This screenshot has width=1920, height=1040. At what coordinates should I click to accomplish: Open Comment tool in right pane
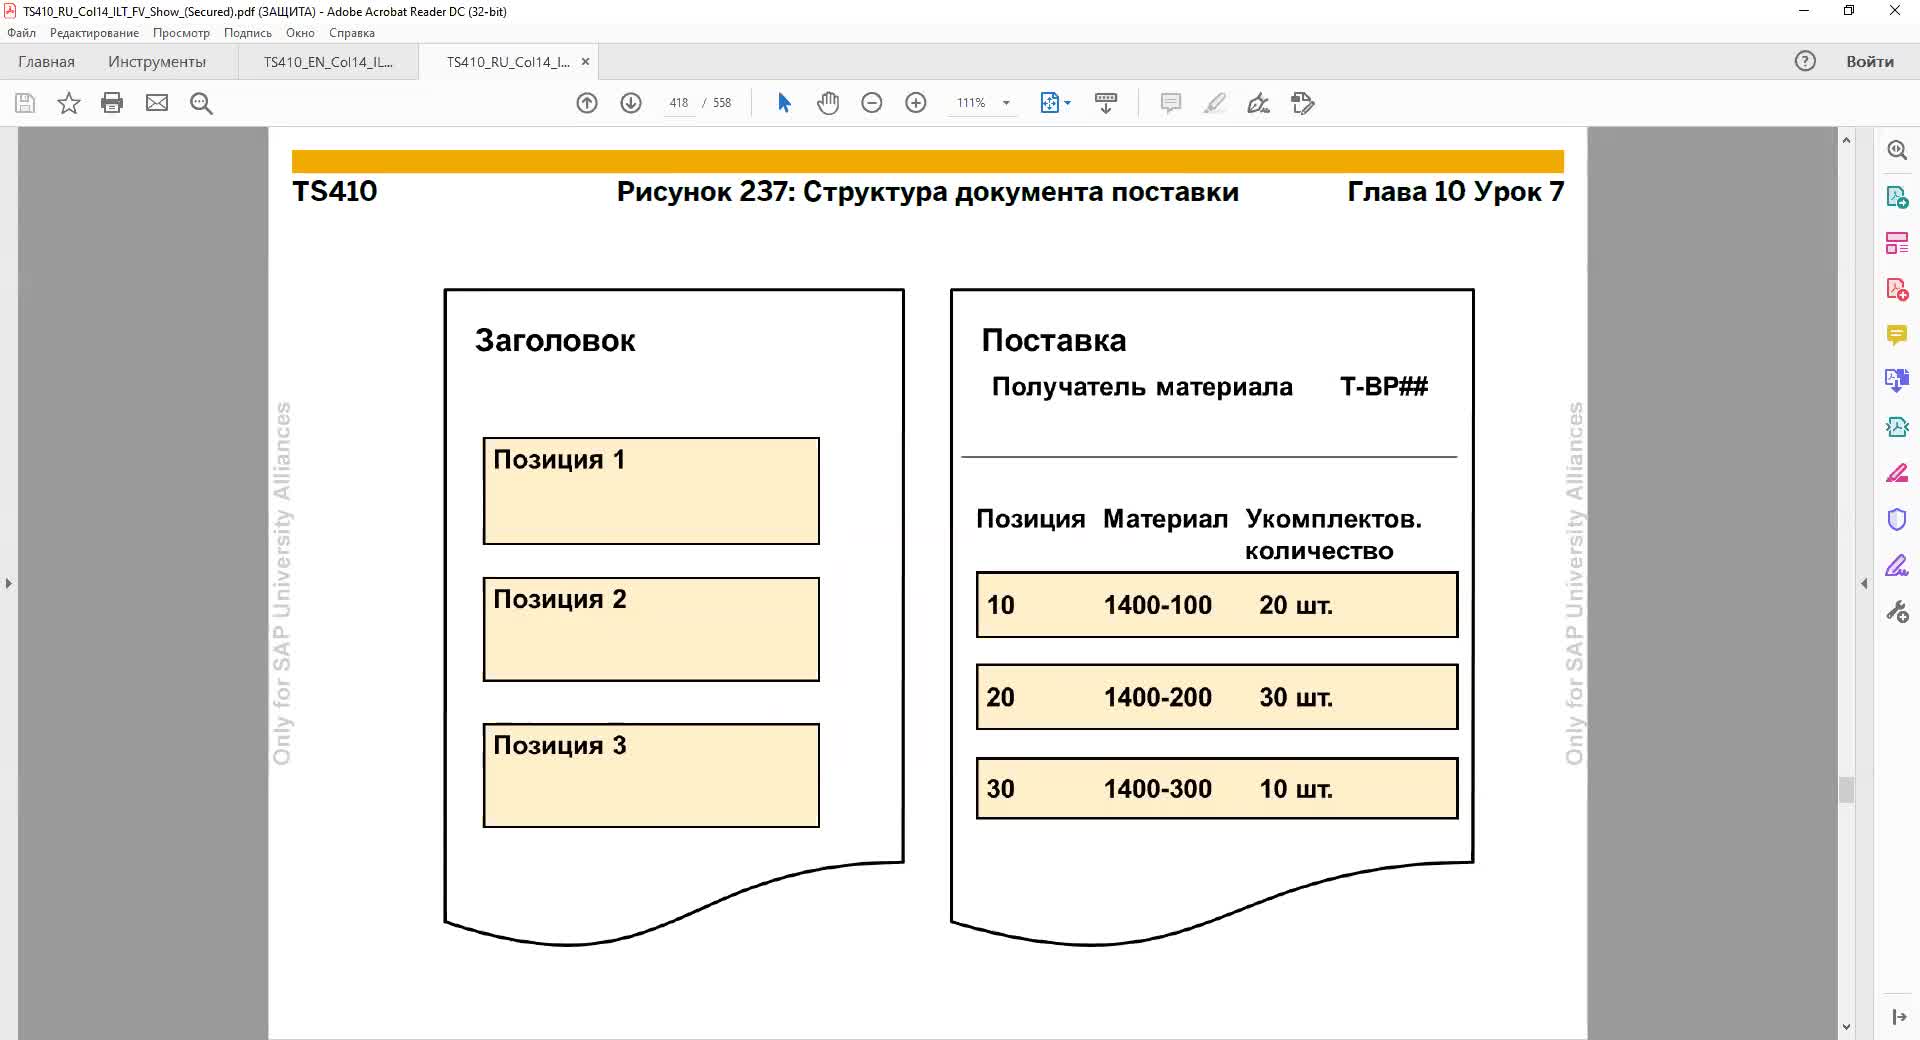pyautogui.click(x=1897, y=335)
